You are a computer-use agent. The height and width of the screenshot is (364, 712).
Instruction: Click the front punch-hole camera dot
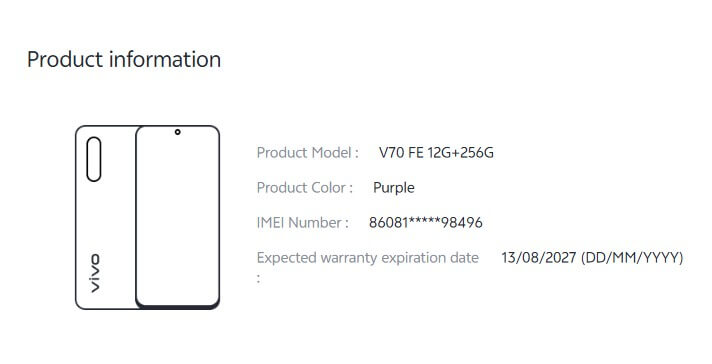pyautogui.click(x=178, y=132)
